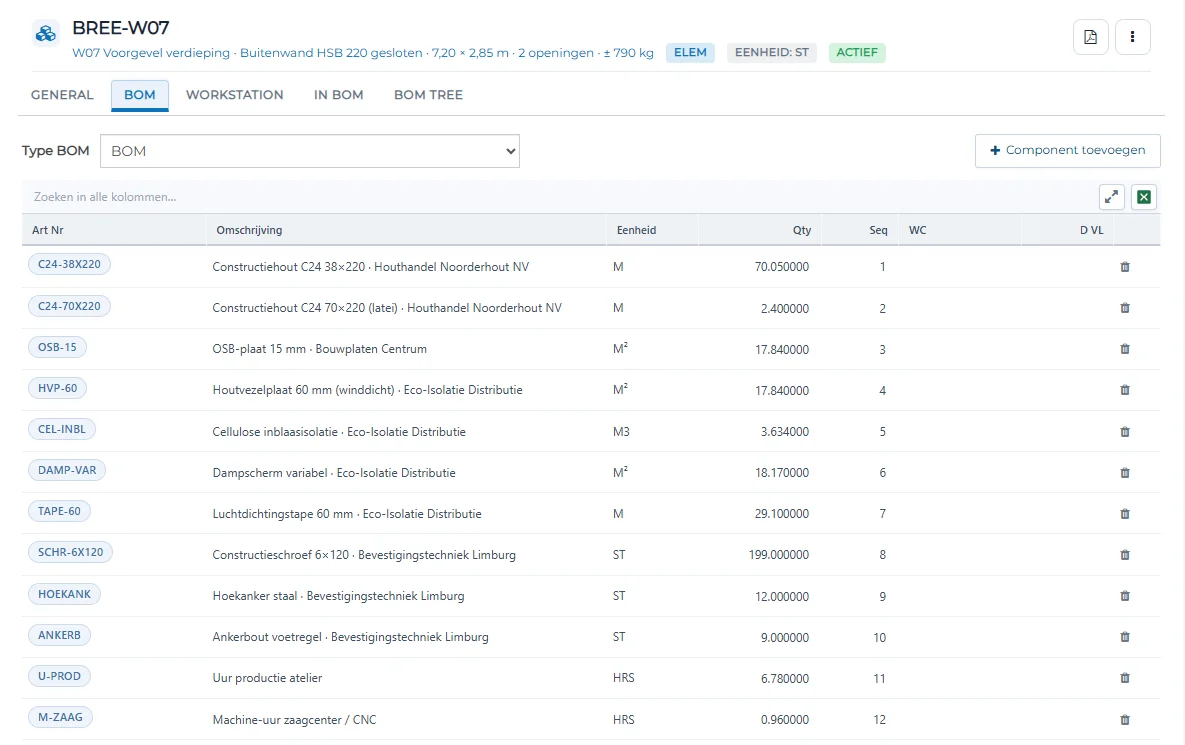1185x745 pixels.
Task: Export BOM via PDF document icon
Action: coord(1091,37)
